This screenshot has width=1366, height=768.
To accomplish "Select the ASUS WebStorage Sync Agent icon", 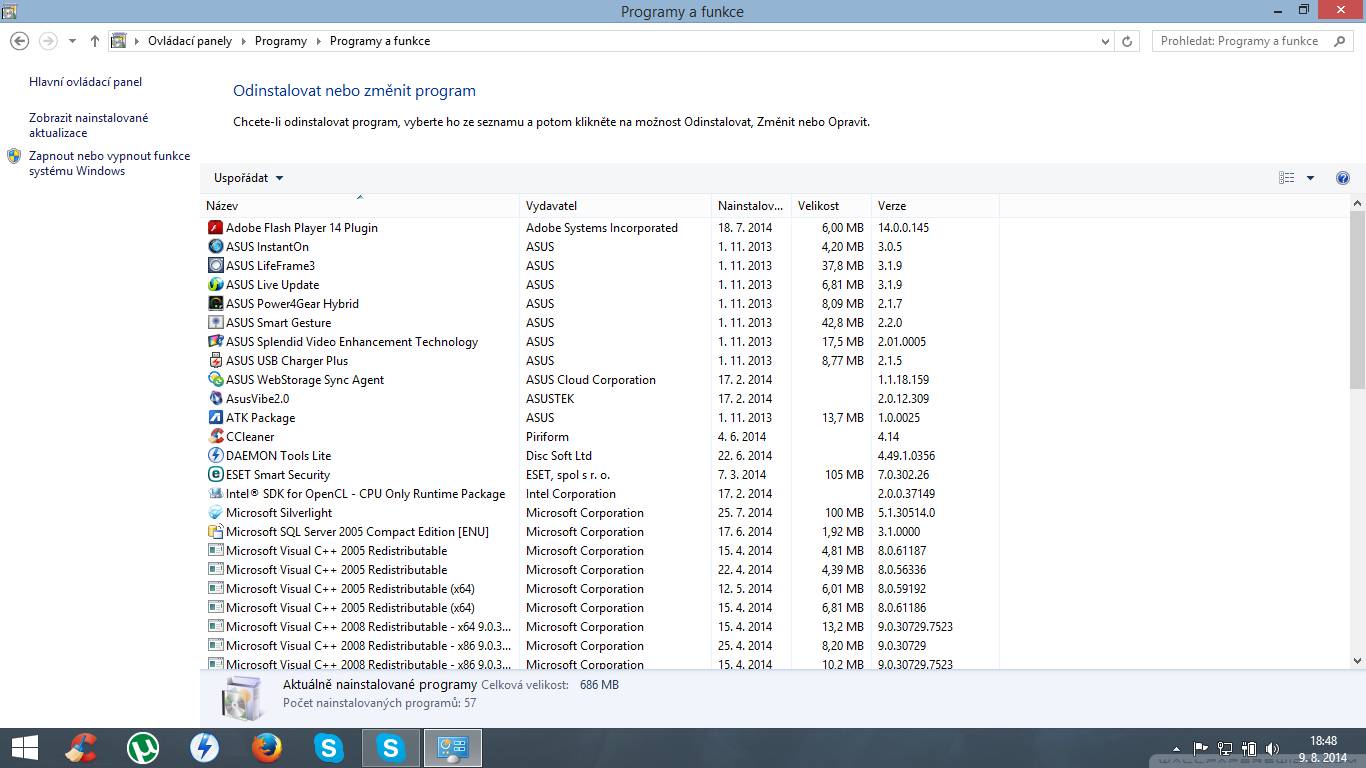I will click(215, 380).
